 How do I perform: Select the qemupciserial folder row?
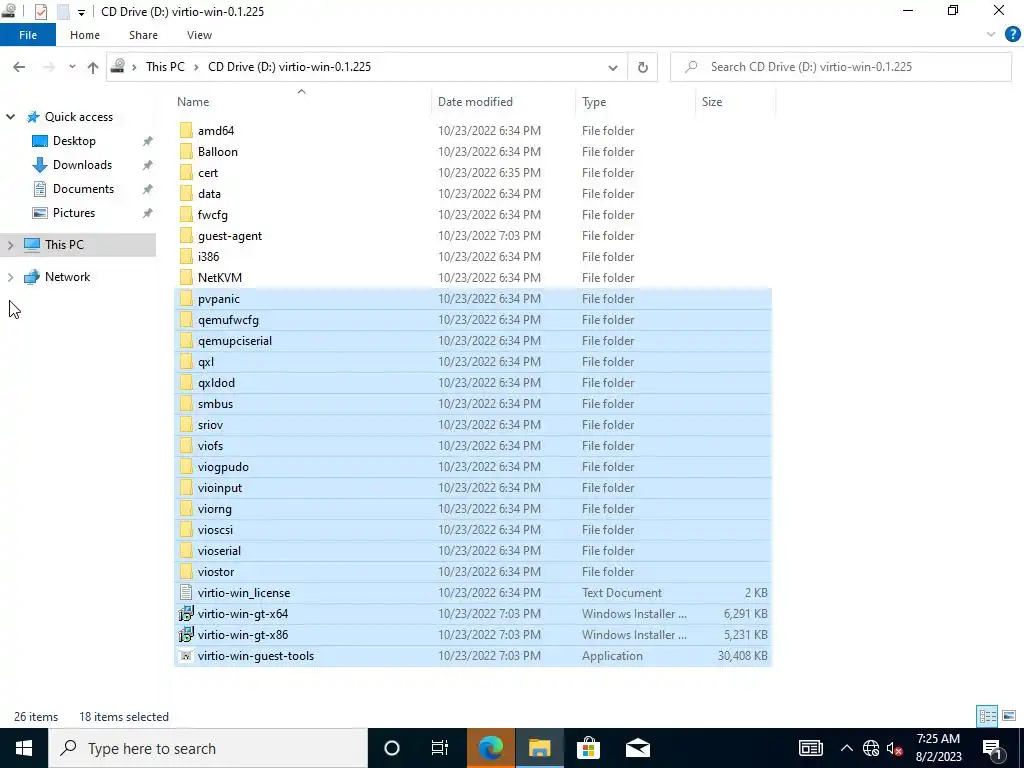click(473, 340)
